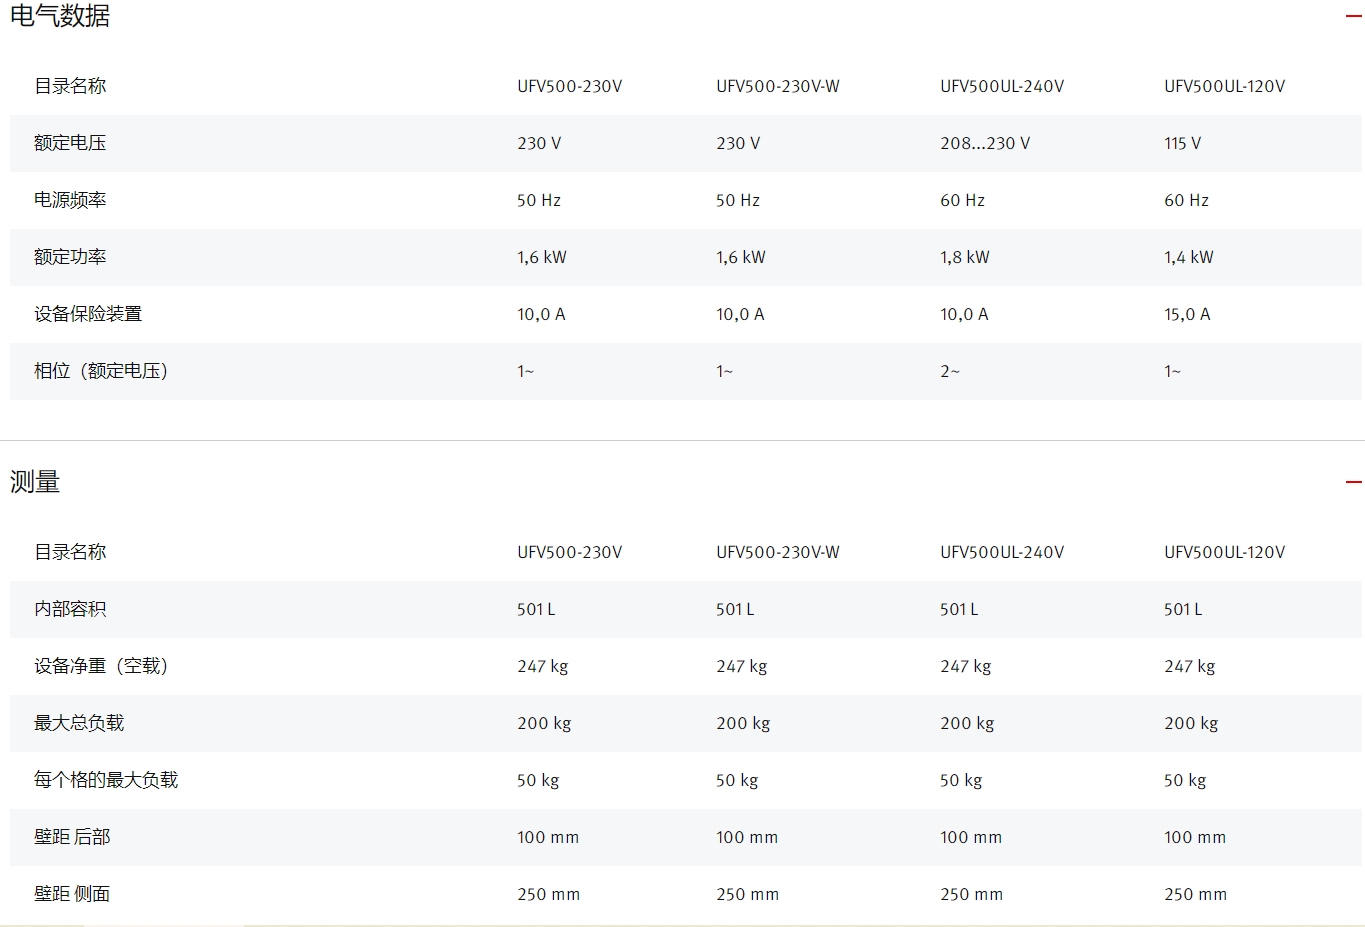Click the 壁距 后部 row label
1365x927 pixels.
pos(72,837)
